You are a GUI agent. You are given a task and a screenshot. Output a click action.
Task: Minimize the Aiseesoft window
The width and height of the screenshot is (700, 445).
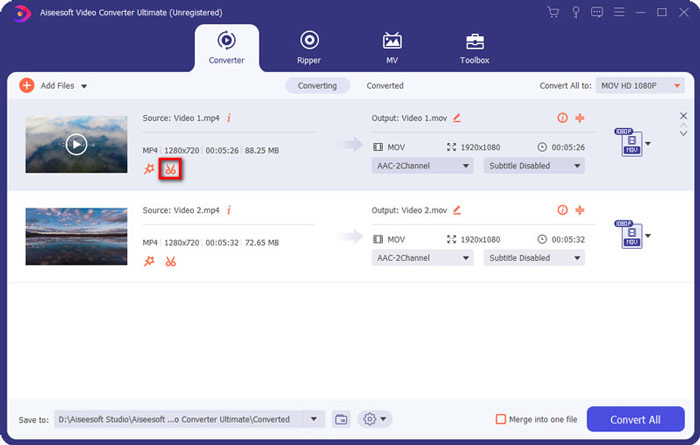[641, 12]
